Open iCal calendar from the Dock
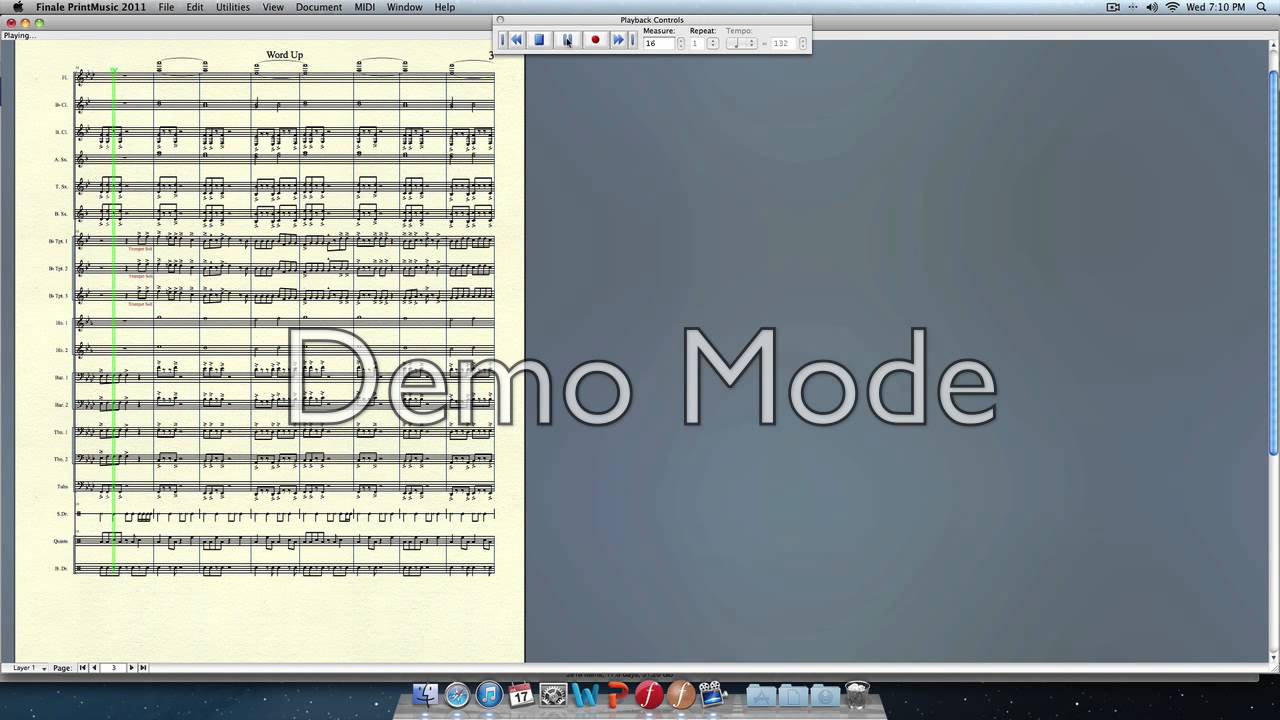Viewport: 1280px width, 720px height. 521,694
